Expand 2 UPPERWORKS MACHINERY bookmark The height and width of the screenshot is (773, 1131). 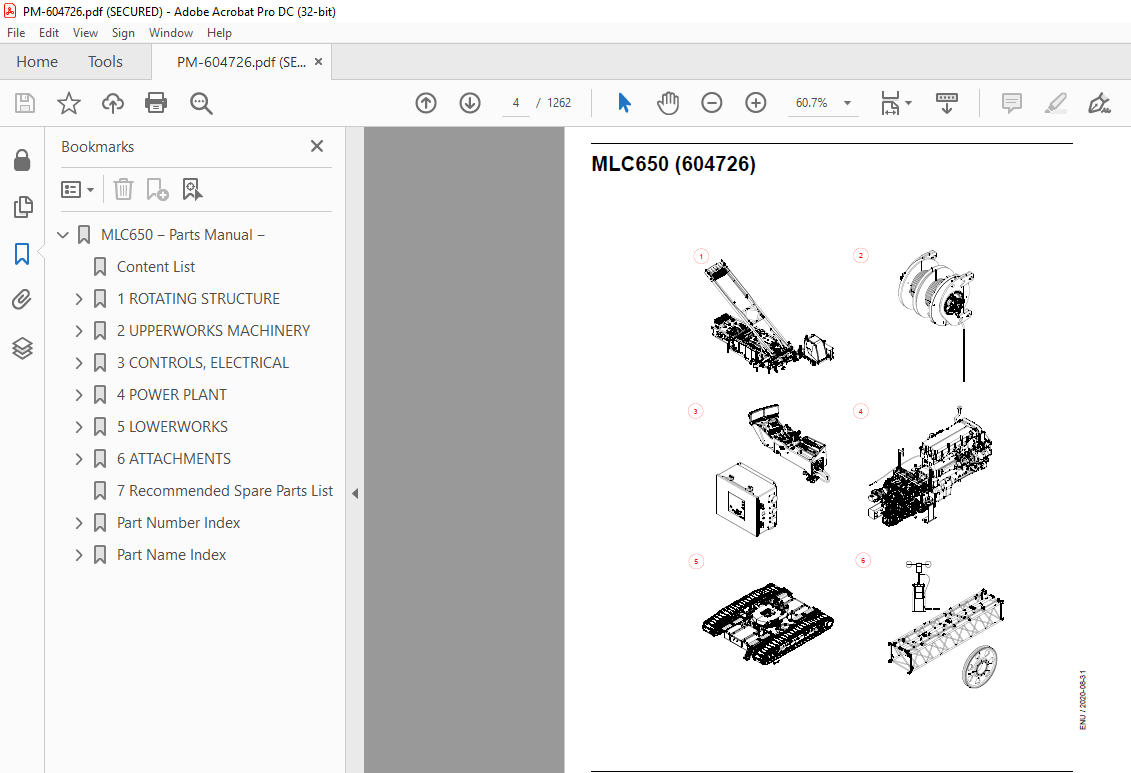pos(79,331)
